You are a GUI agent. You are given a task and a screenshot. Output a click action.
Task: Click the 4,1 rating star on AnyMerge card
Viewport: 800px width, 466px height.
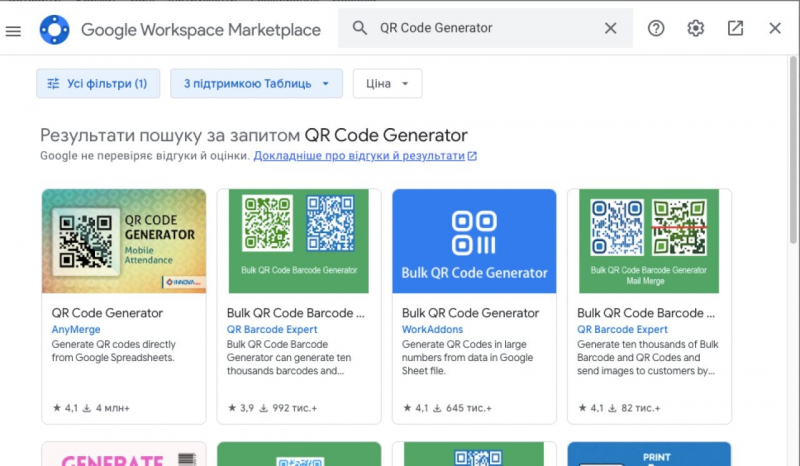pos(57,408)
